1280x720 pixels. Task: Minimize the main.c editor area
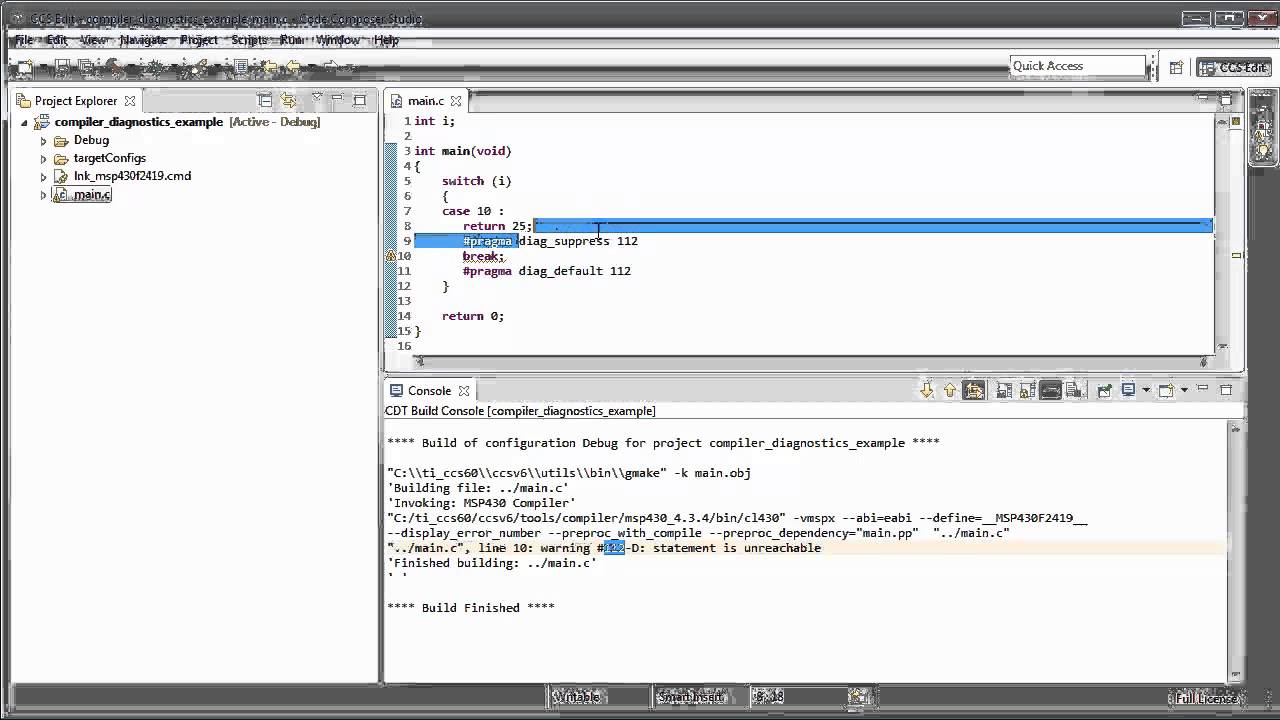pos(1203,97)
